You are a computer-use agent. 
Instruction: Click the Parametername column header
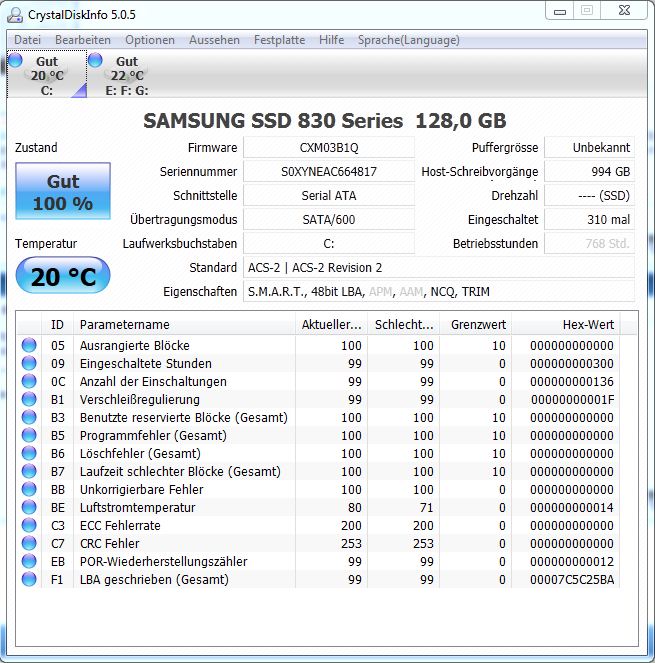click(x=184, y=324)
